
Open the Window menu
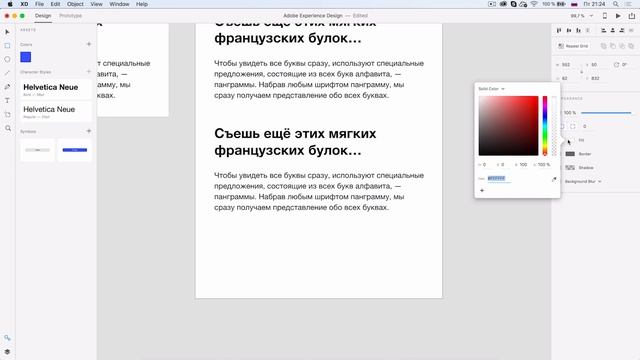119,4
